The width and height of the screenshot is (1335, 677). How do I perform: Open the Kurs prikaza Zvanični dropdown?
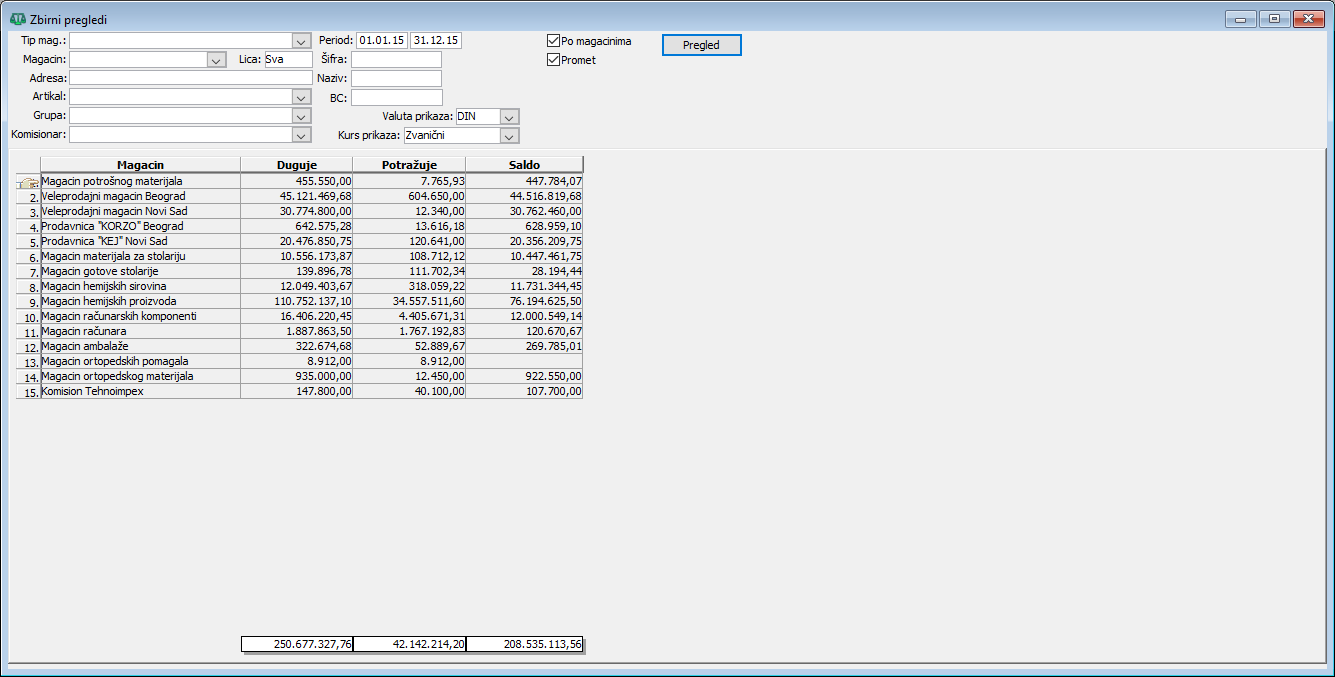tap(509, 136)
